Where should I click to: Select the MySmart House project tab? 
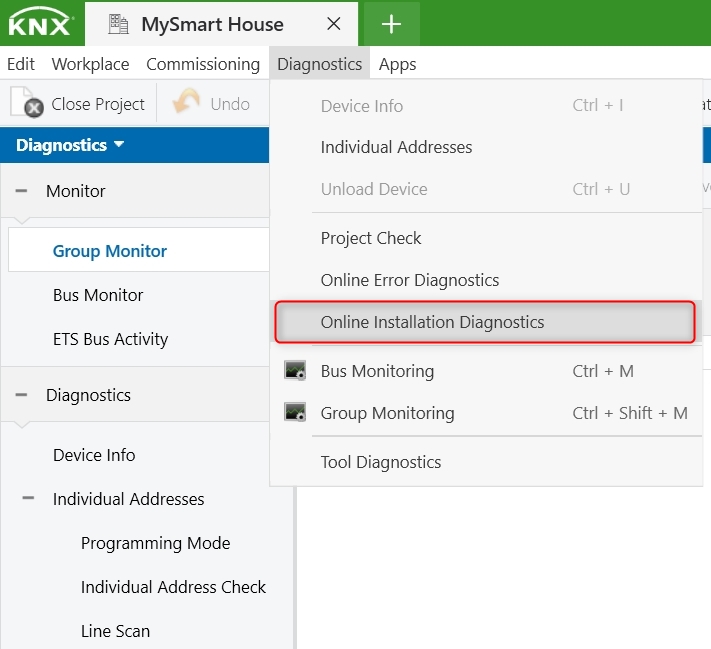(221, 24)
